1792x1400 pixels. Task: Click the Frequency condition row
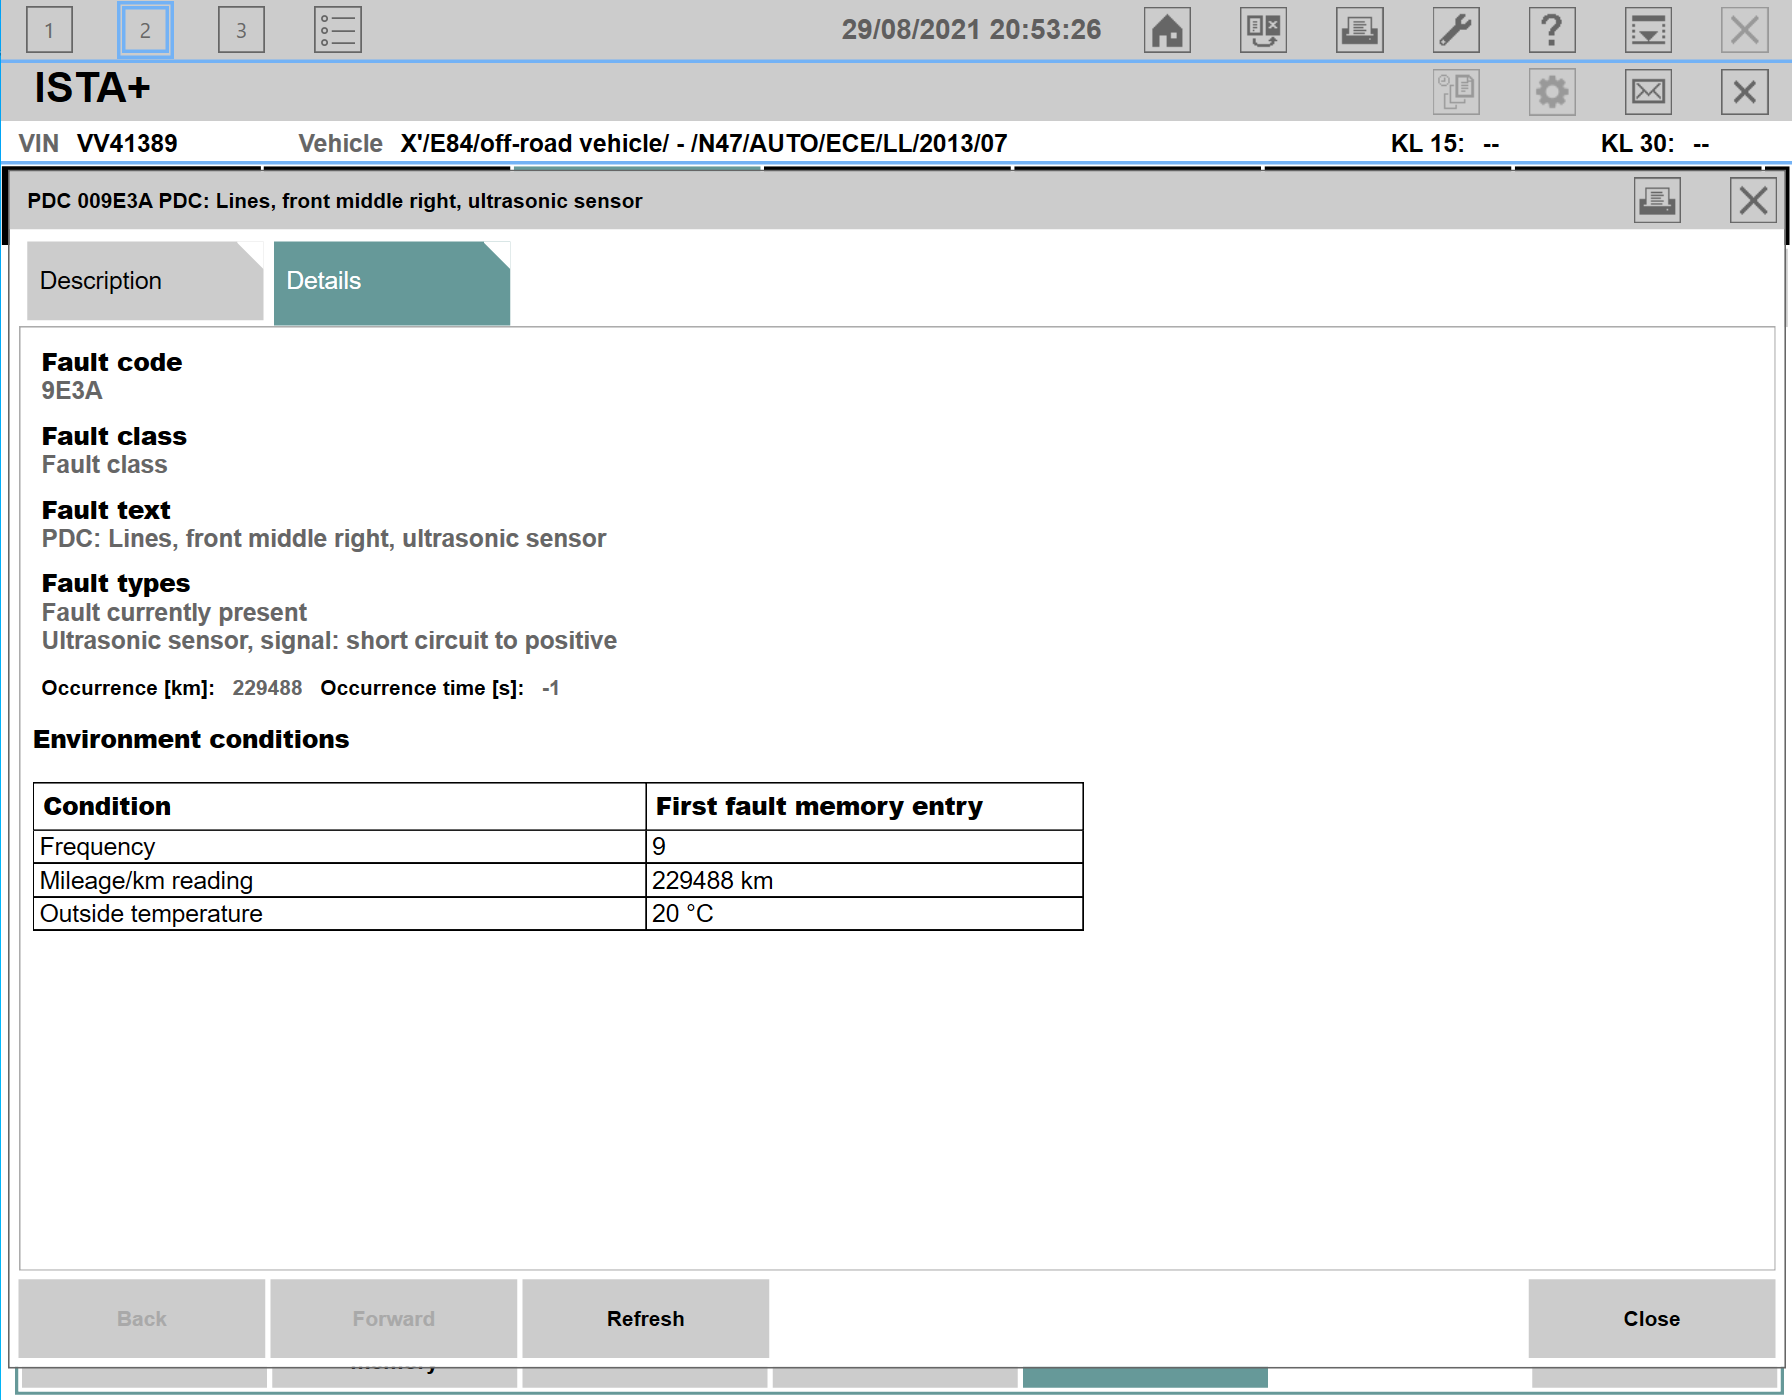click(x=558, y=847)
